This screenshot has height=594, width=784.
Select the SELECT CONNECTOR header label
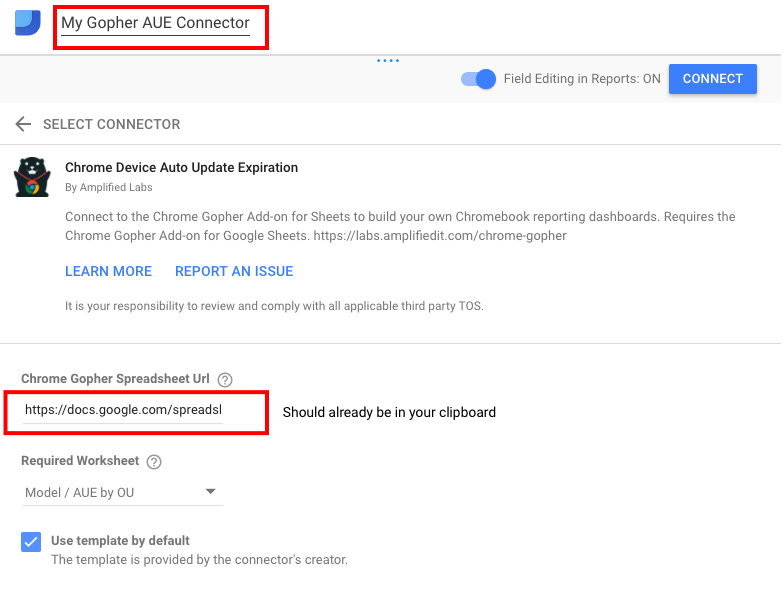click(111, 125)
